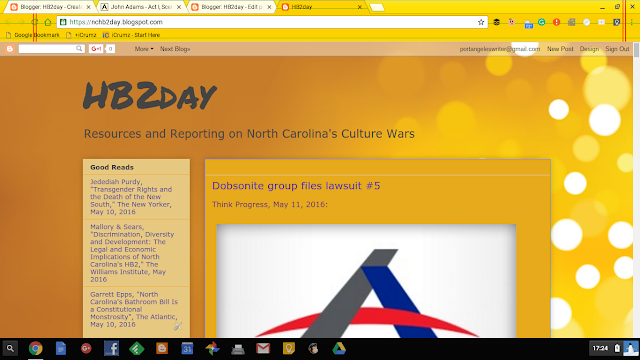This screenshot has height=360, width=640.
Task: Switch to the John Adams - Act I tab
Action: click(x=141, y=7)
